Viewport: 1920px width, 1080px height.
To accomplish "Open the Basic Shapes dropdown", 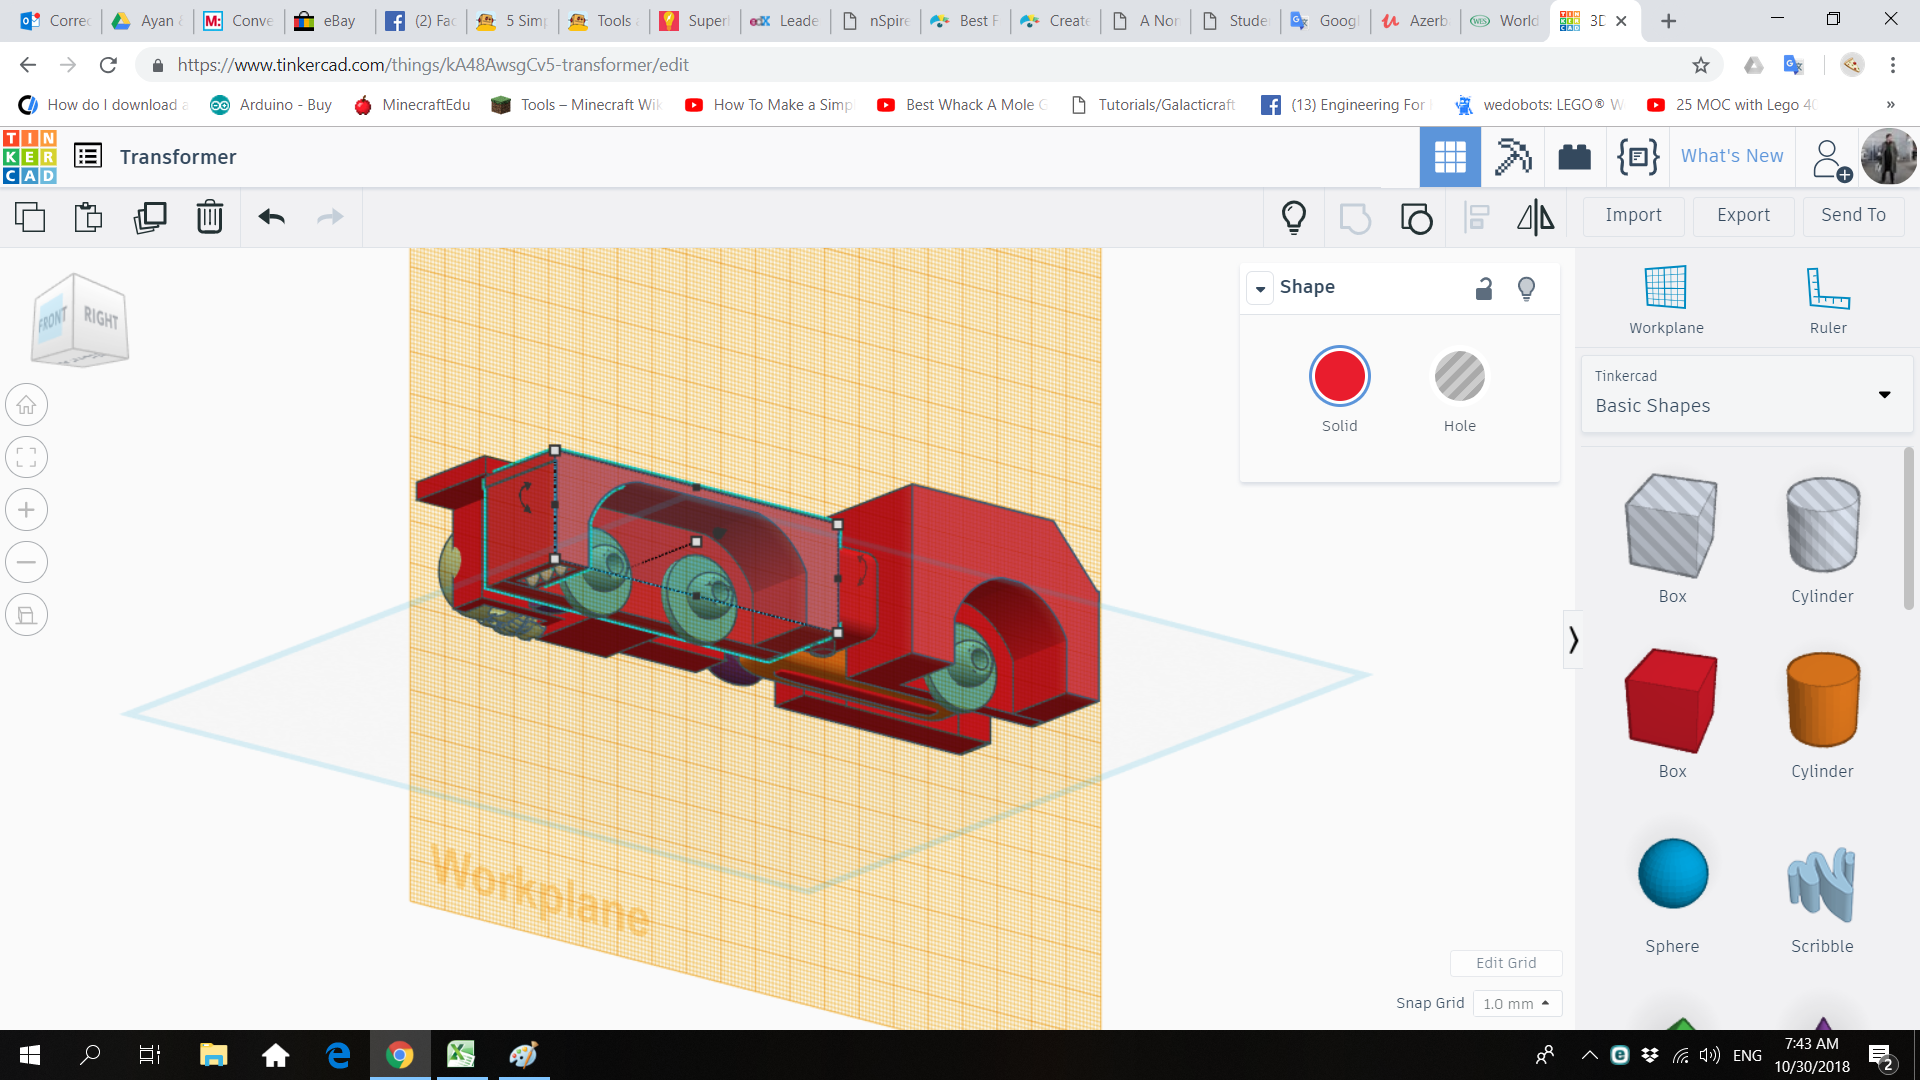I will pos(1884,394).
